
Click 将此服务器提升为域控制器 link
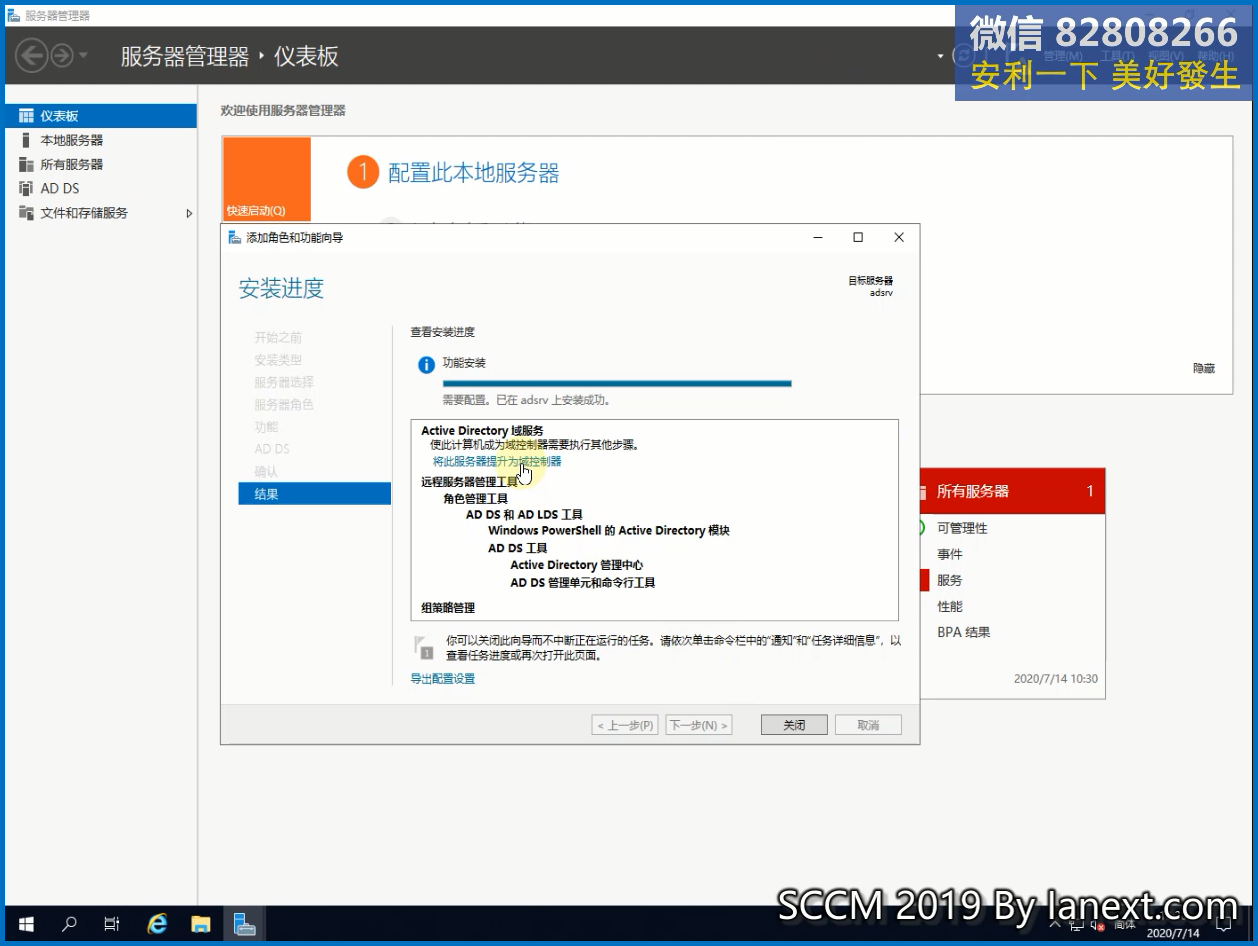tap(497, 461)
